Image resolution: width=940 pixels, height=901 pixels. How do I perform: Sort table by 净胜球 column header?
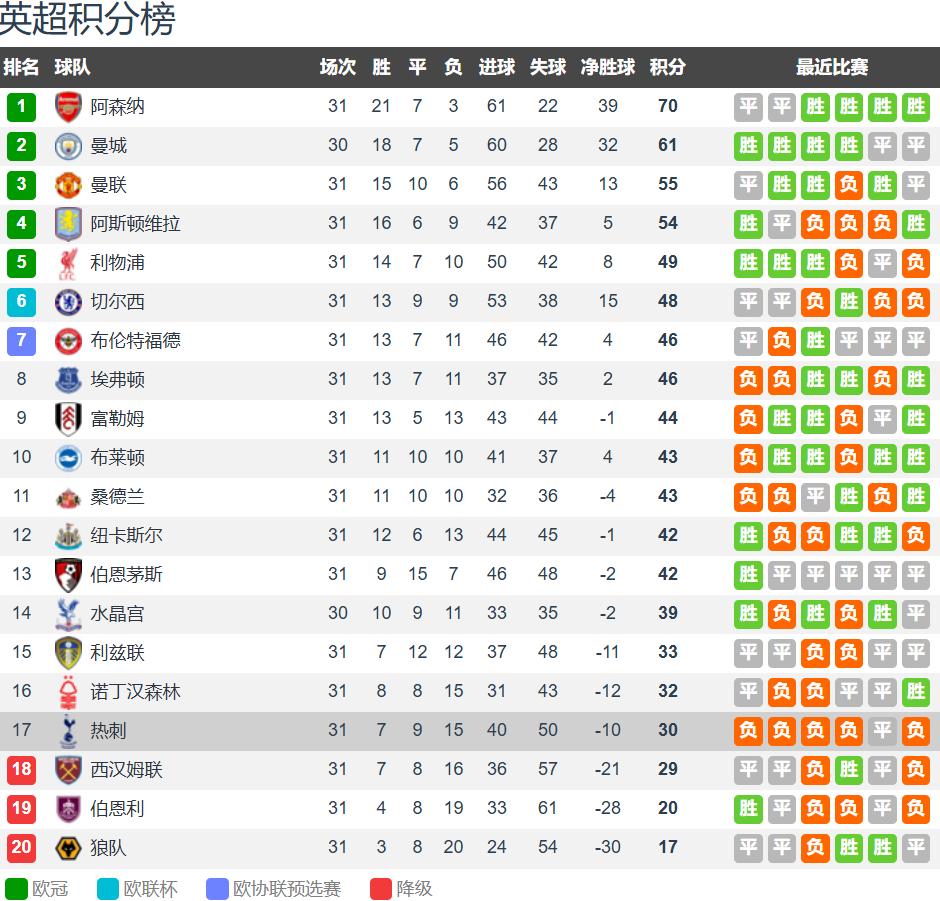[x=608, y=68]
